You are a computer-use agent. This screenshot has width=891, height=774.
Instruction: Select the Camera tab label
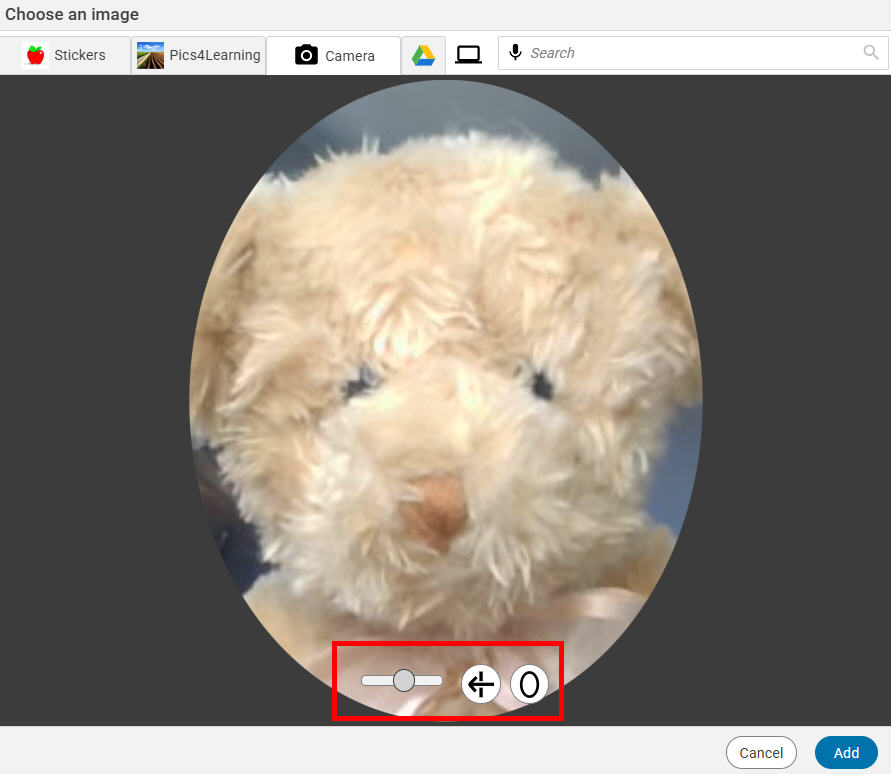(349, 56)
